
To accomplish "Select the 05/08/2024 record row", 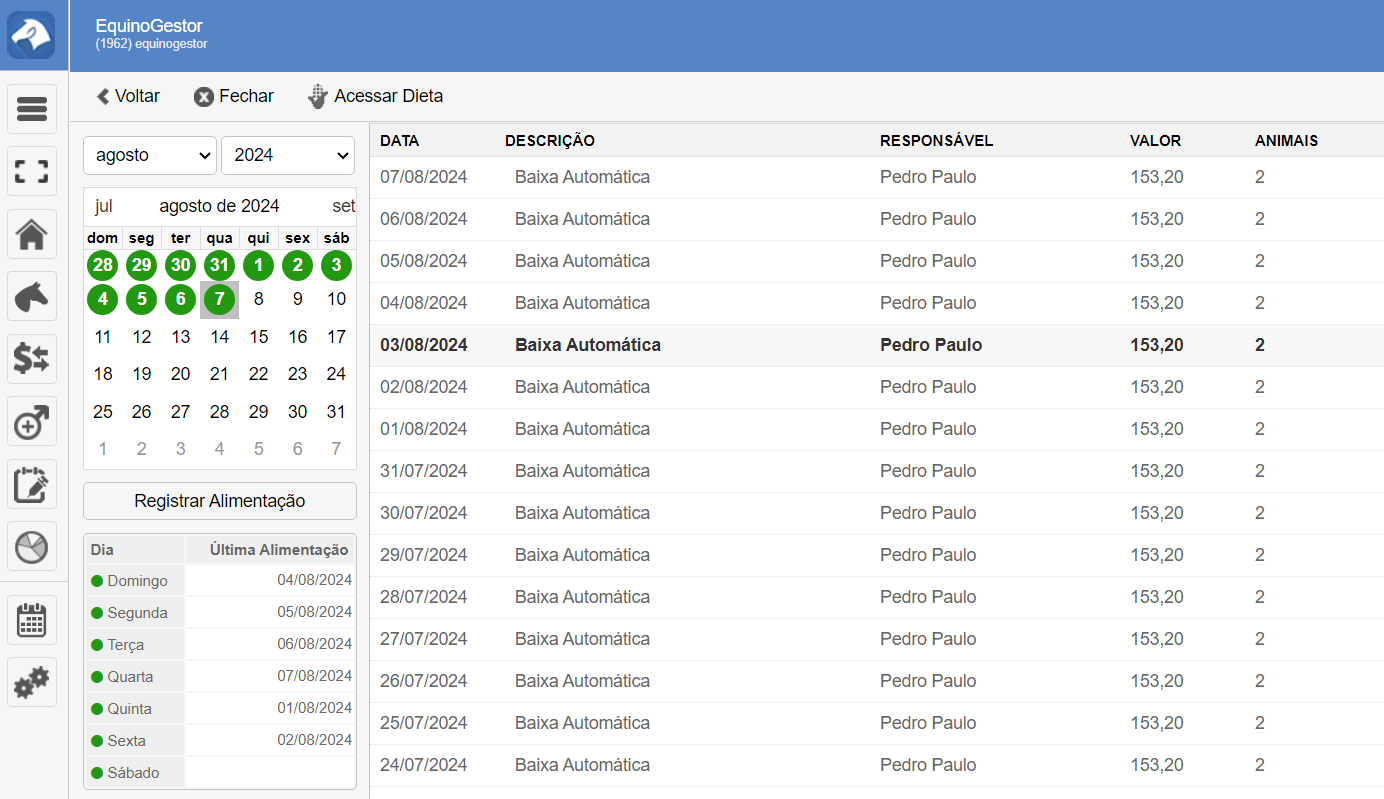I will pos(877,261).
